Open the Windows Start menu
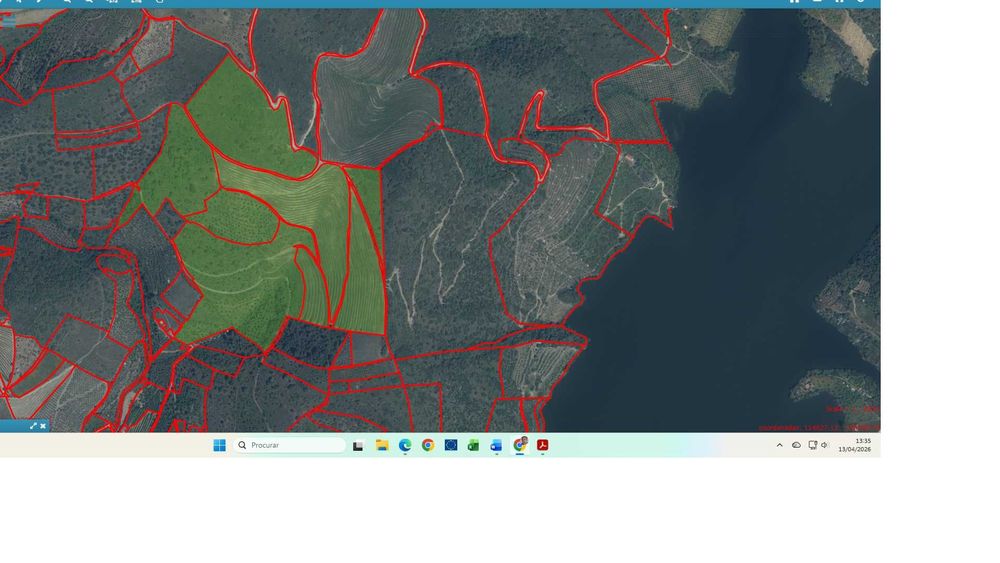The width and height of the screenshot is (1000, 563). click(219, 445)
